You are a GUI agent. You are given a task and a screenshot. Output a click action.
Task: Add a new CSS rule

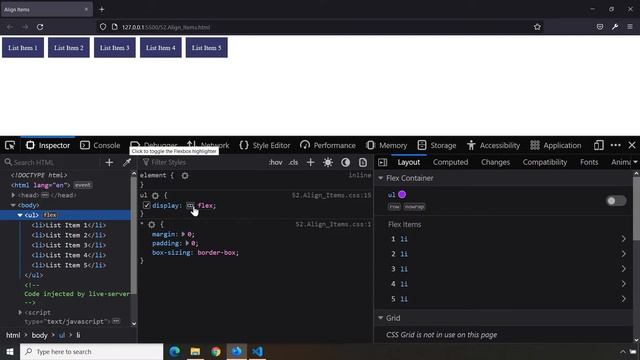click(x=311, y=162)
